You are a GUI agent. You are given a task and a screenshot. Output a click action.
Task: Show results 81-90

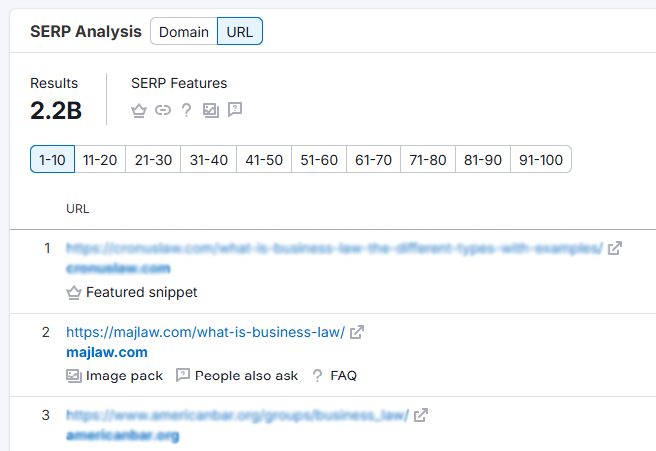[483, 159]
